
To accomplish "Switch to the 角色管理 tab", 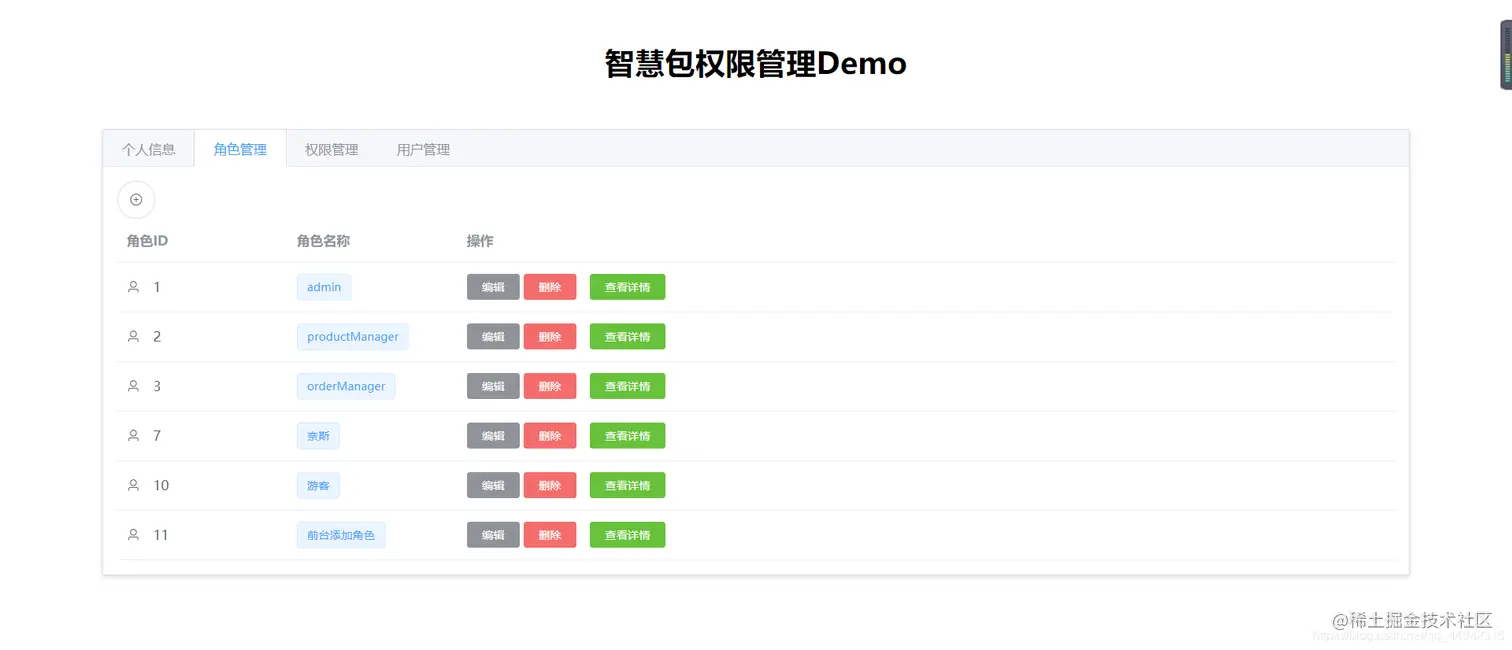I will click(240, 149).
